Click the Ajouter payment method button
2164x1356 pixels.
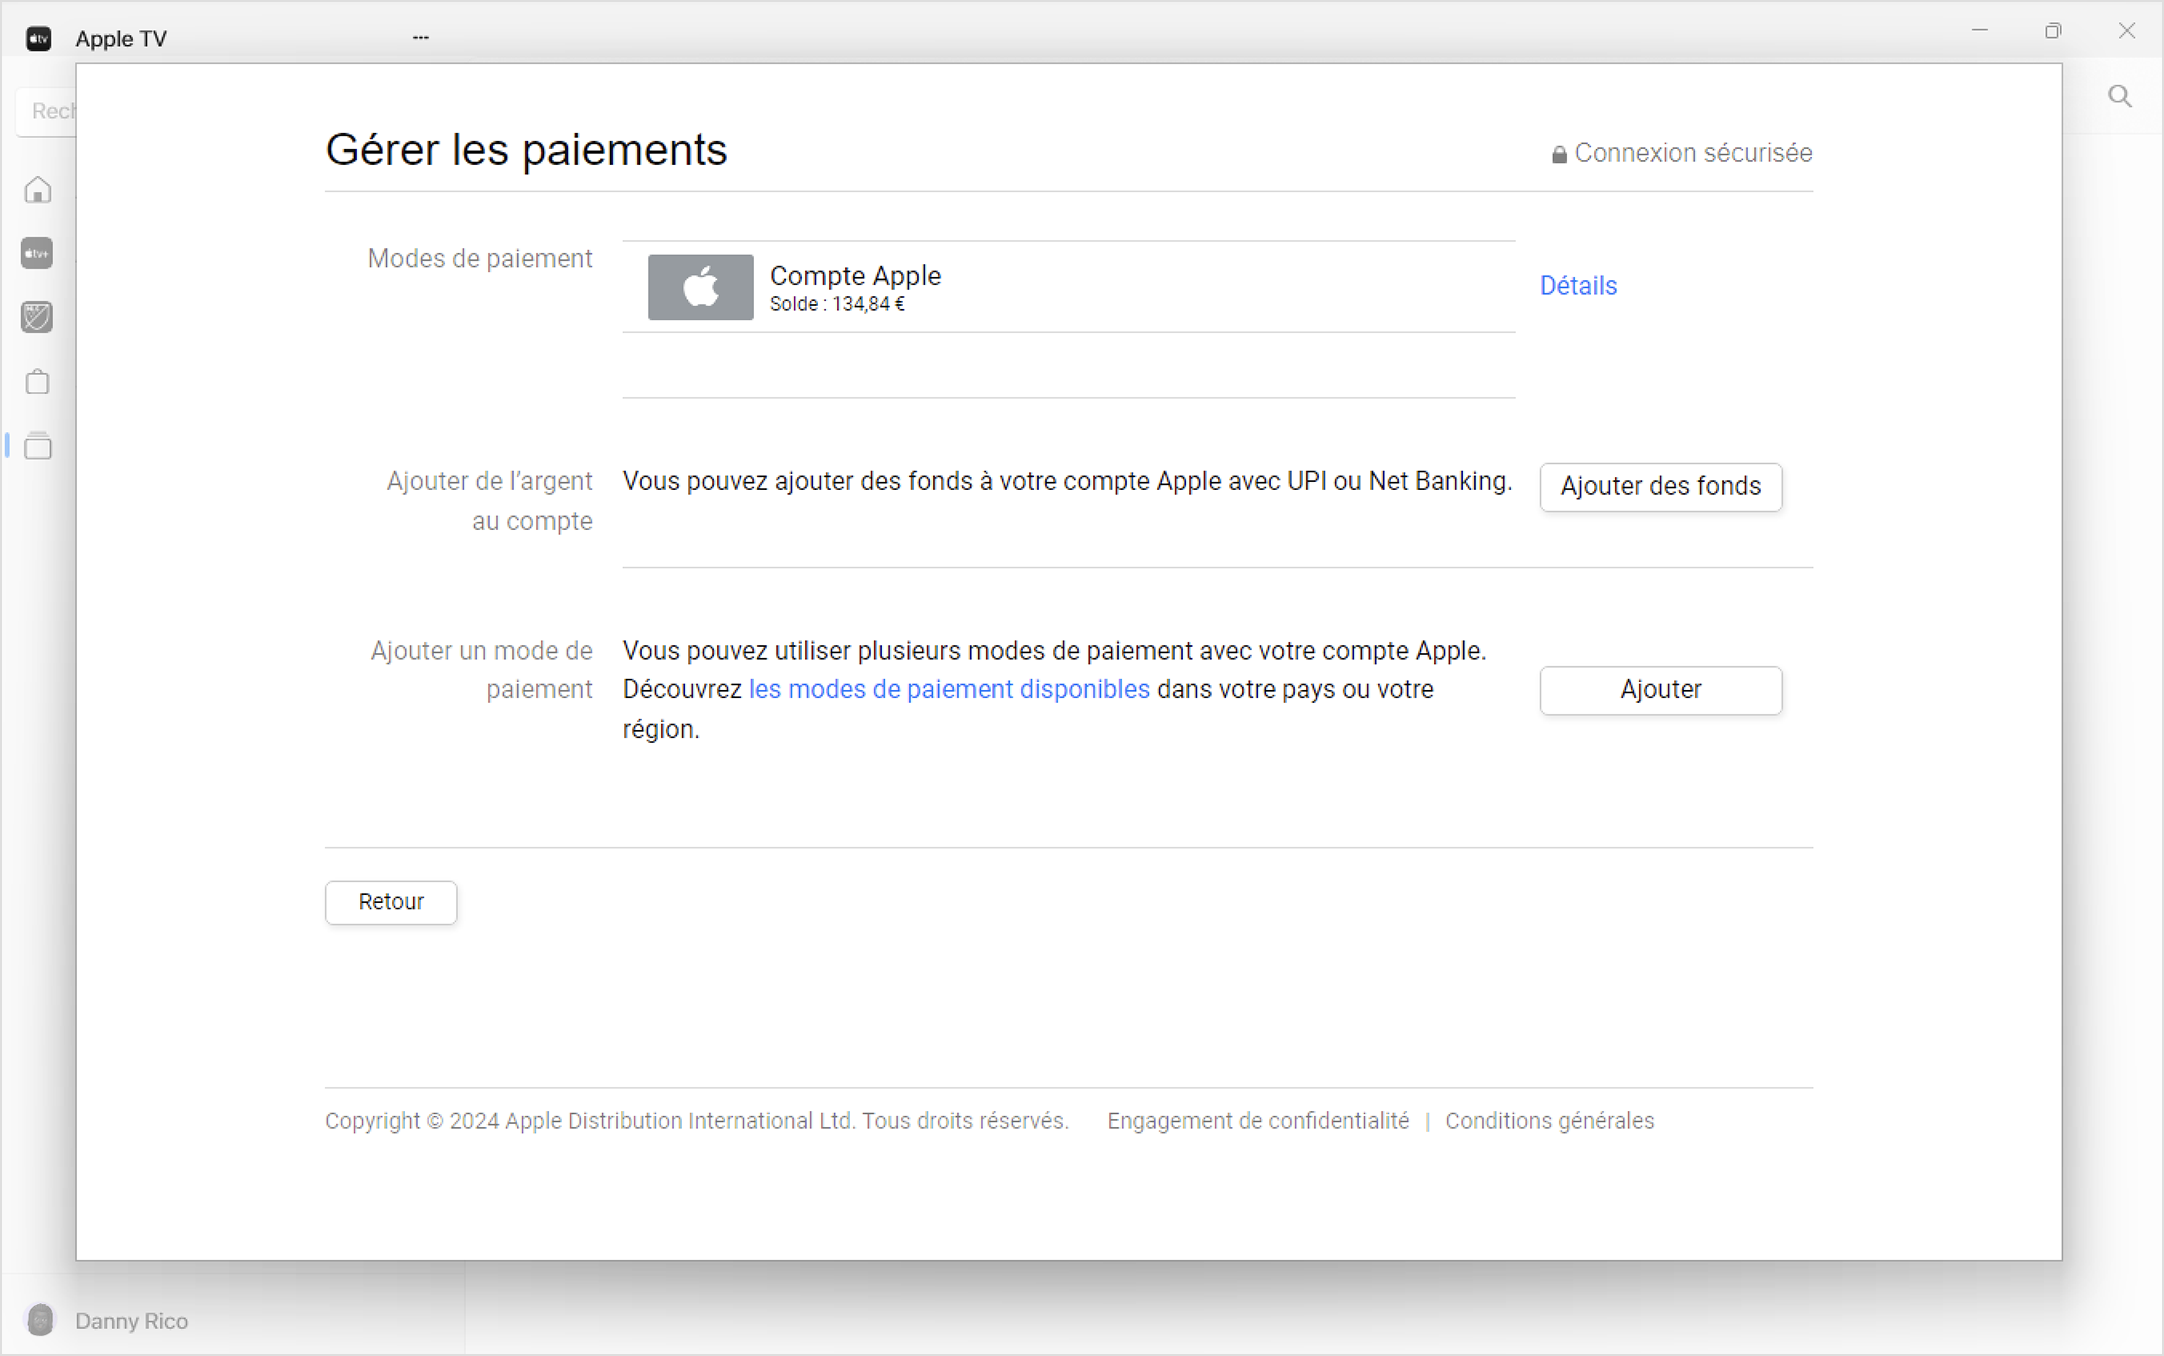[1660, 690]
